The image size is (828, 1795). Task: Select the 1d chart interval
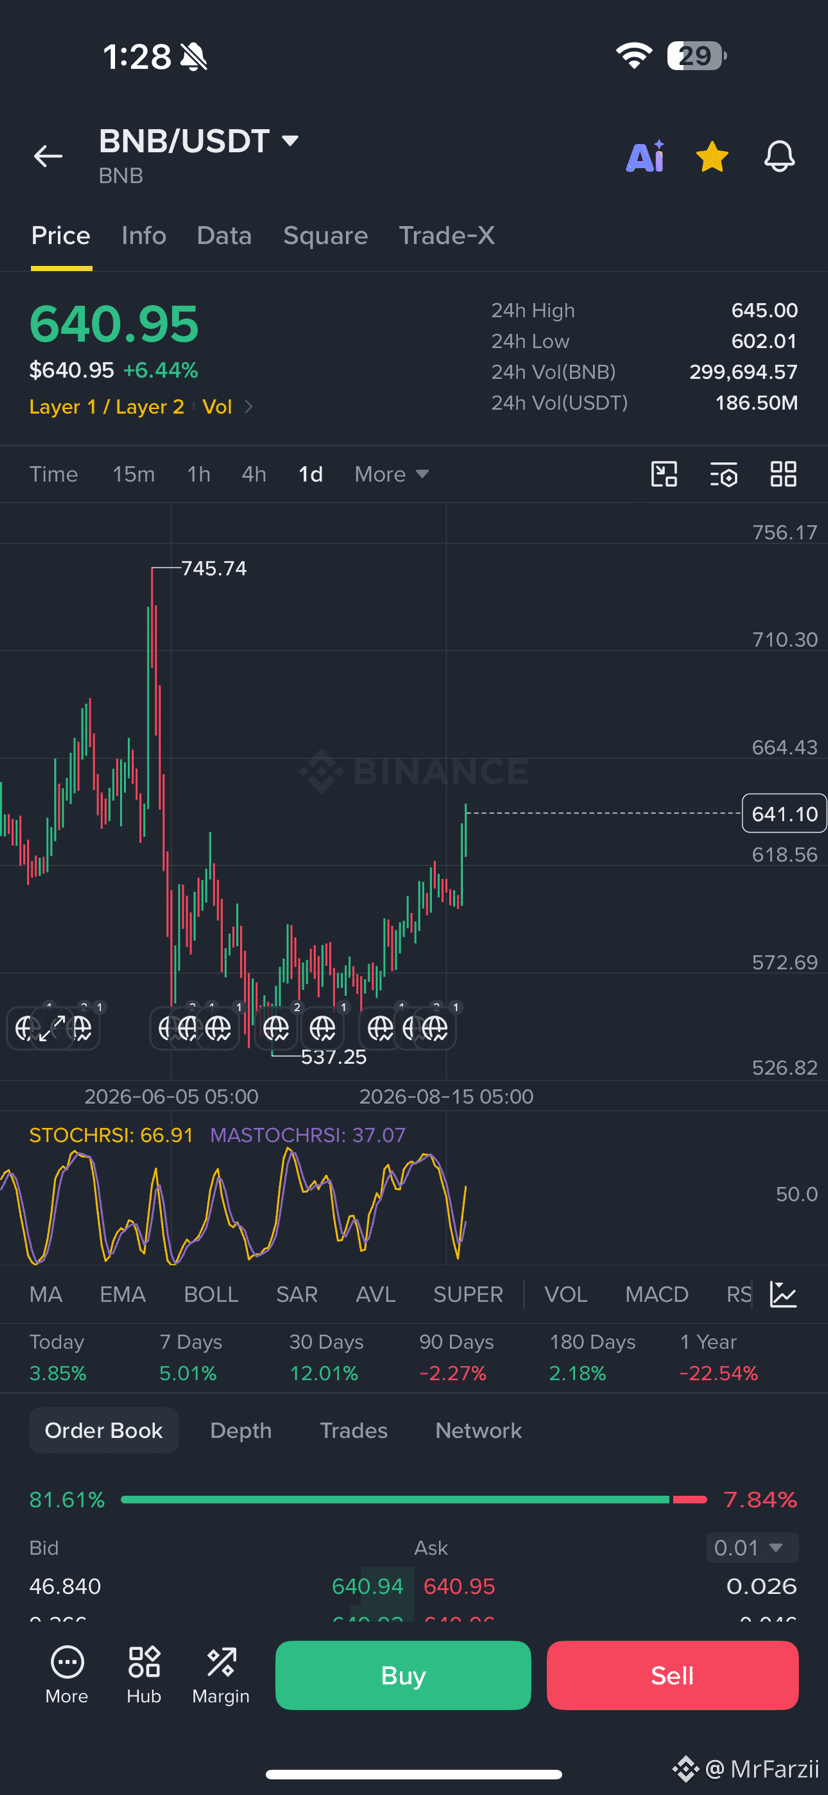click(x=311, y=474)
